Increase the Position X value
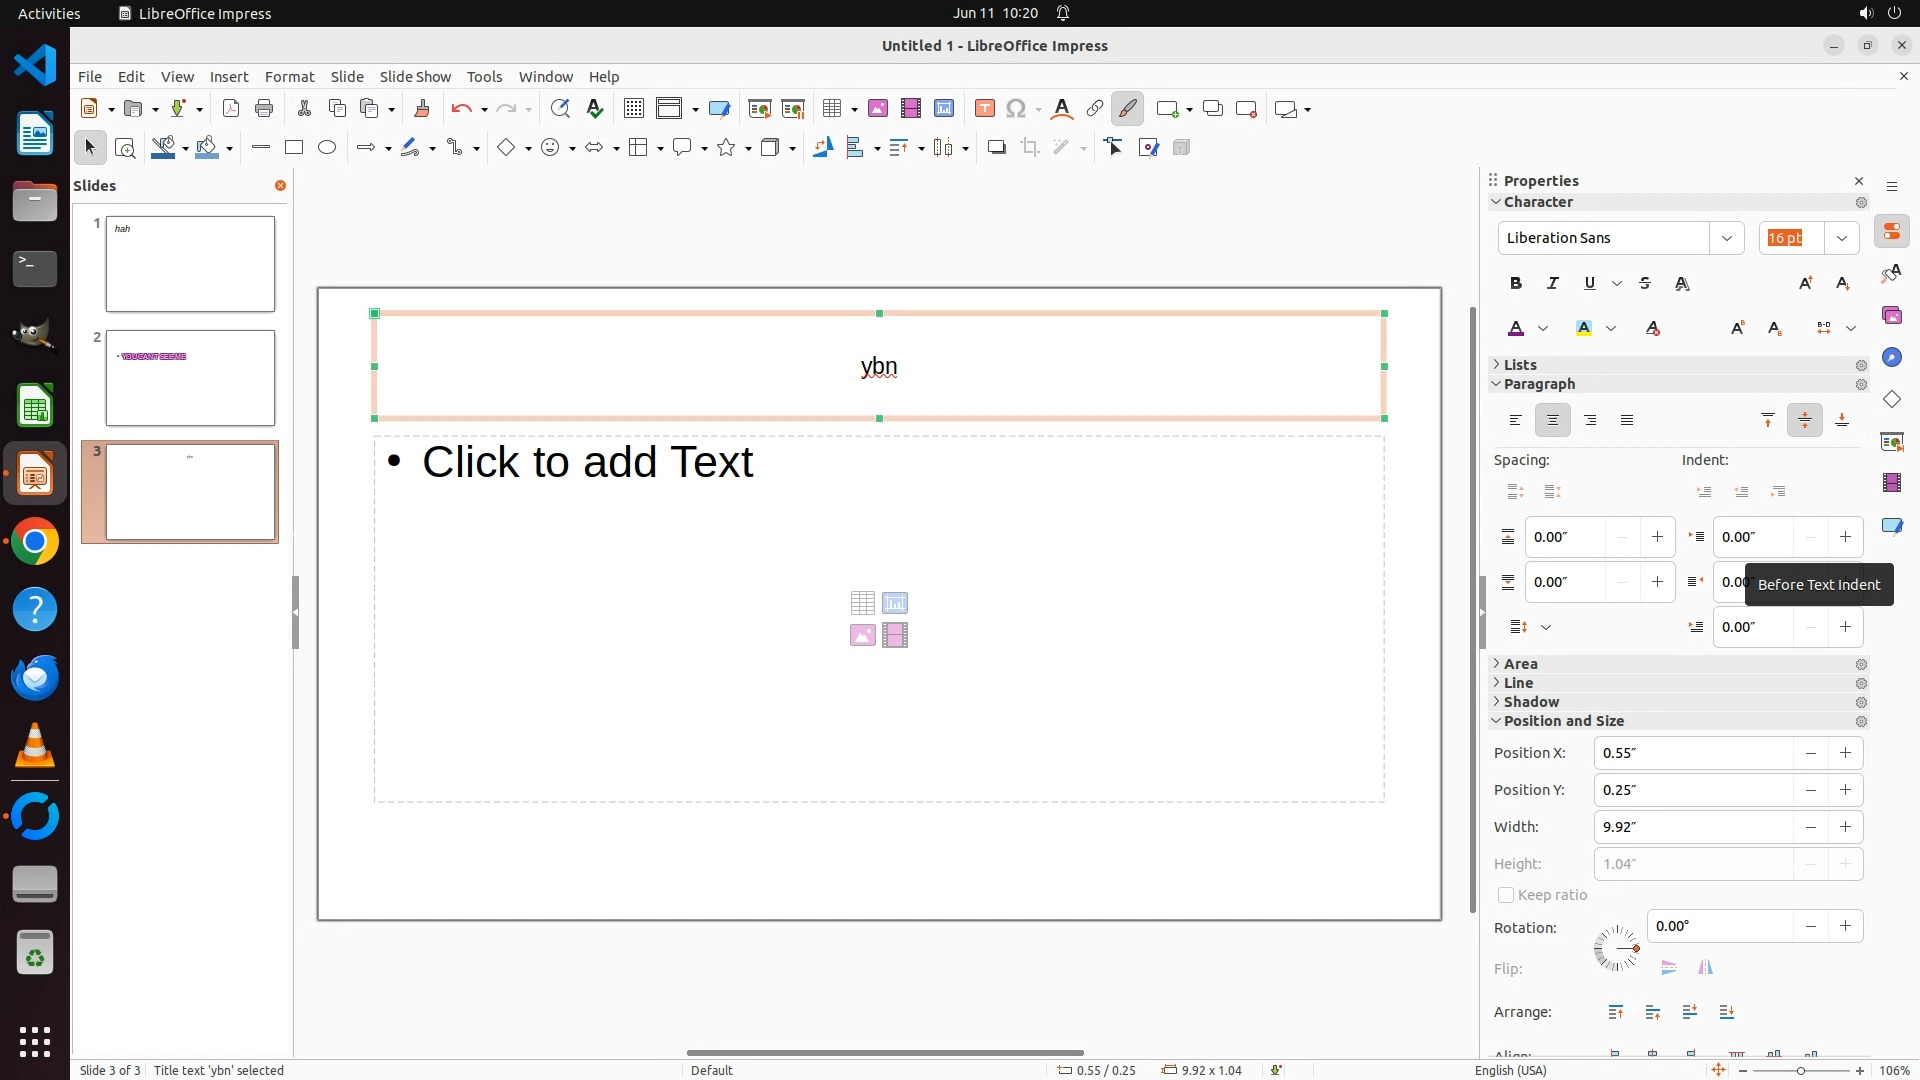Screen dimensions: 1920x1080 click(1845, 753)
